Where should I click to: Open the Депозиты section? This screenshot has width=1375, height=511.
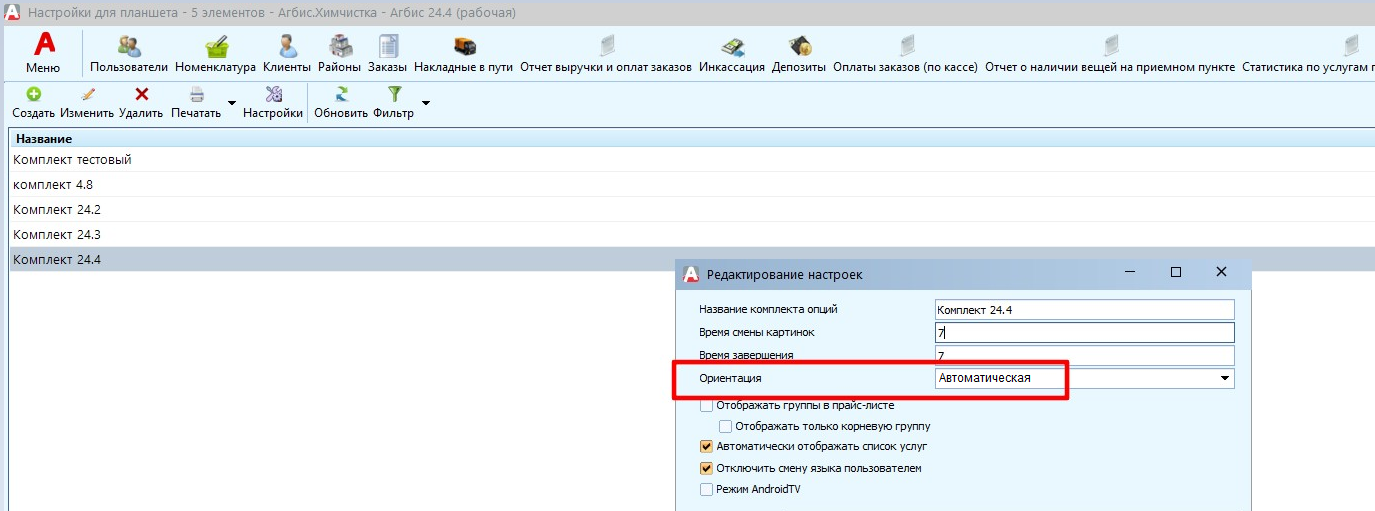[x=798, y=47]
